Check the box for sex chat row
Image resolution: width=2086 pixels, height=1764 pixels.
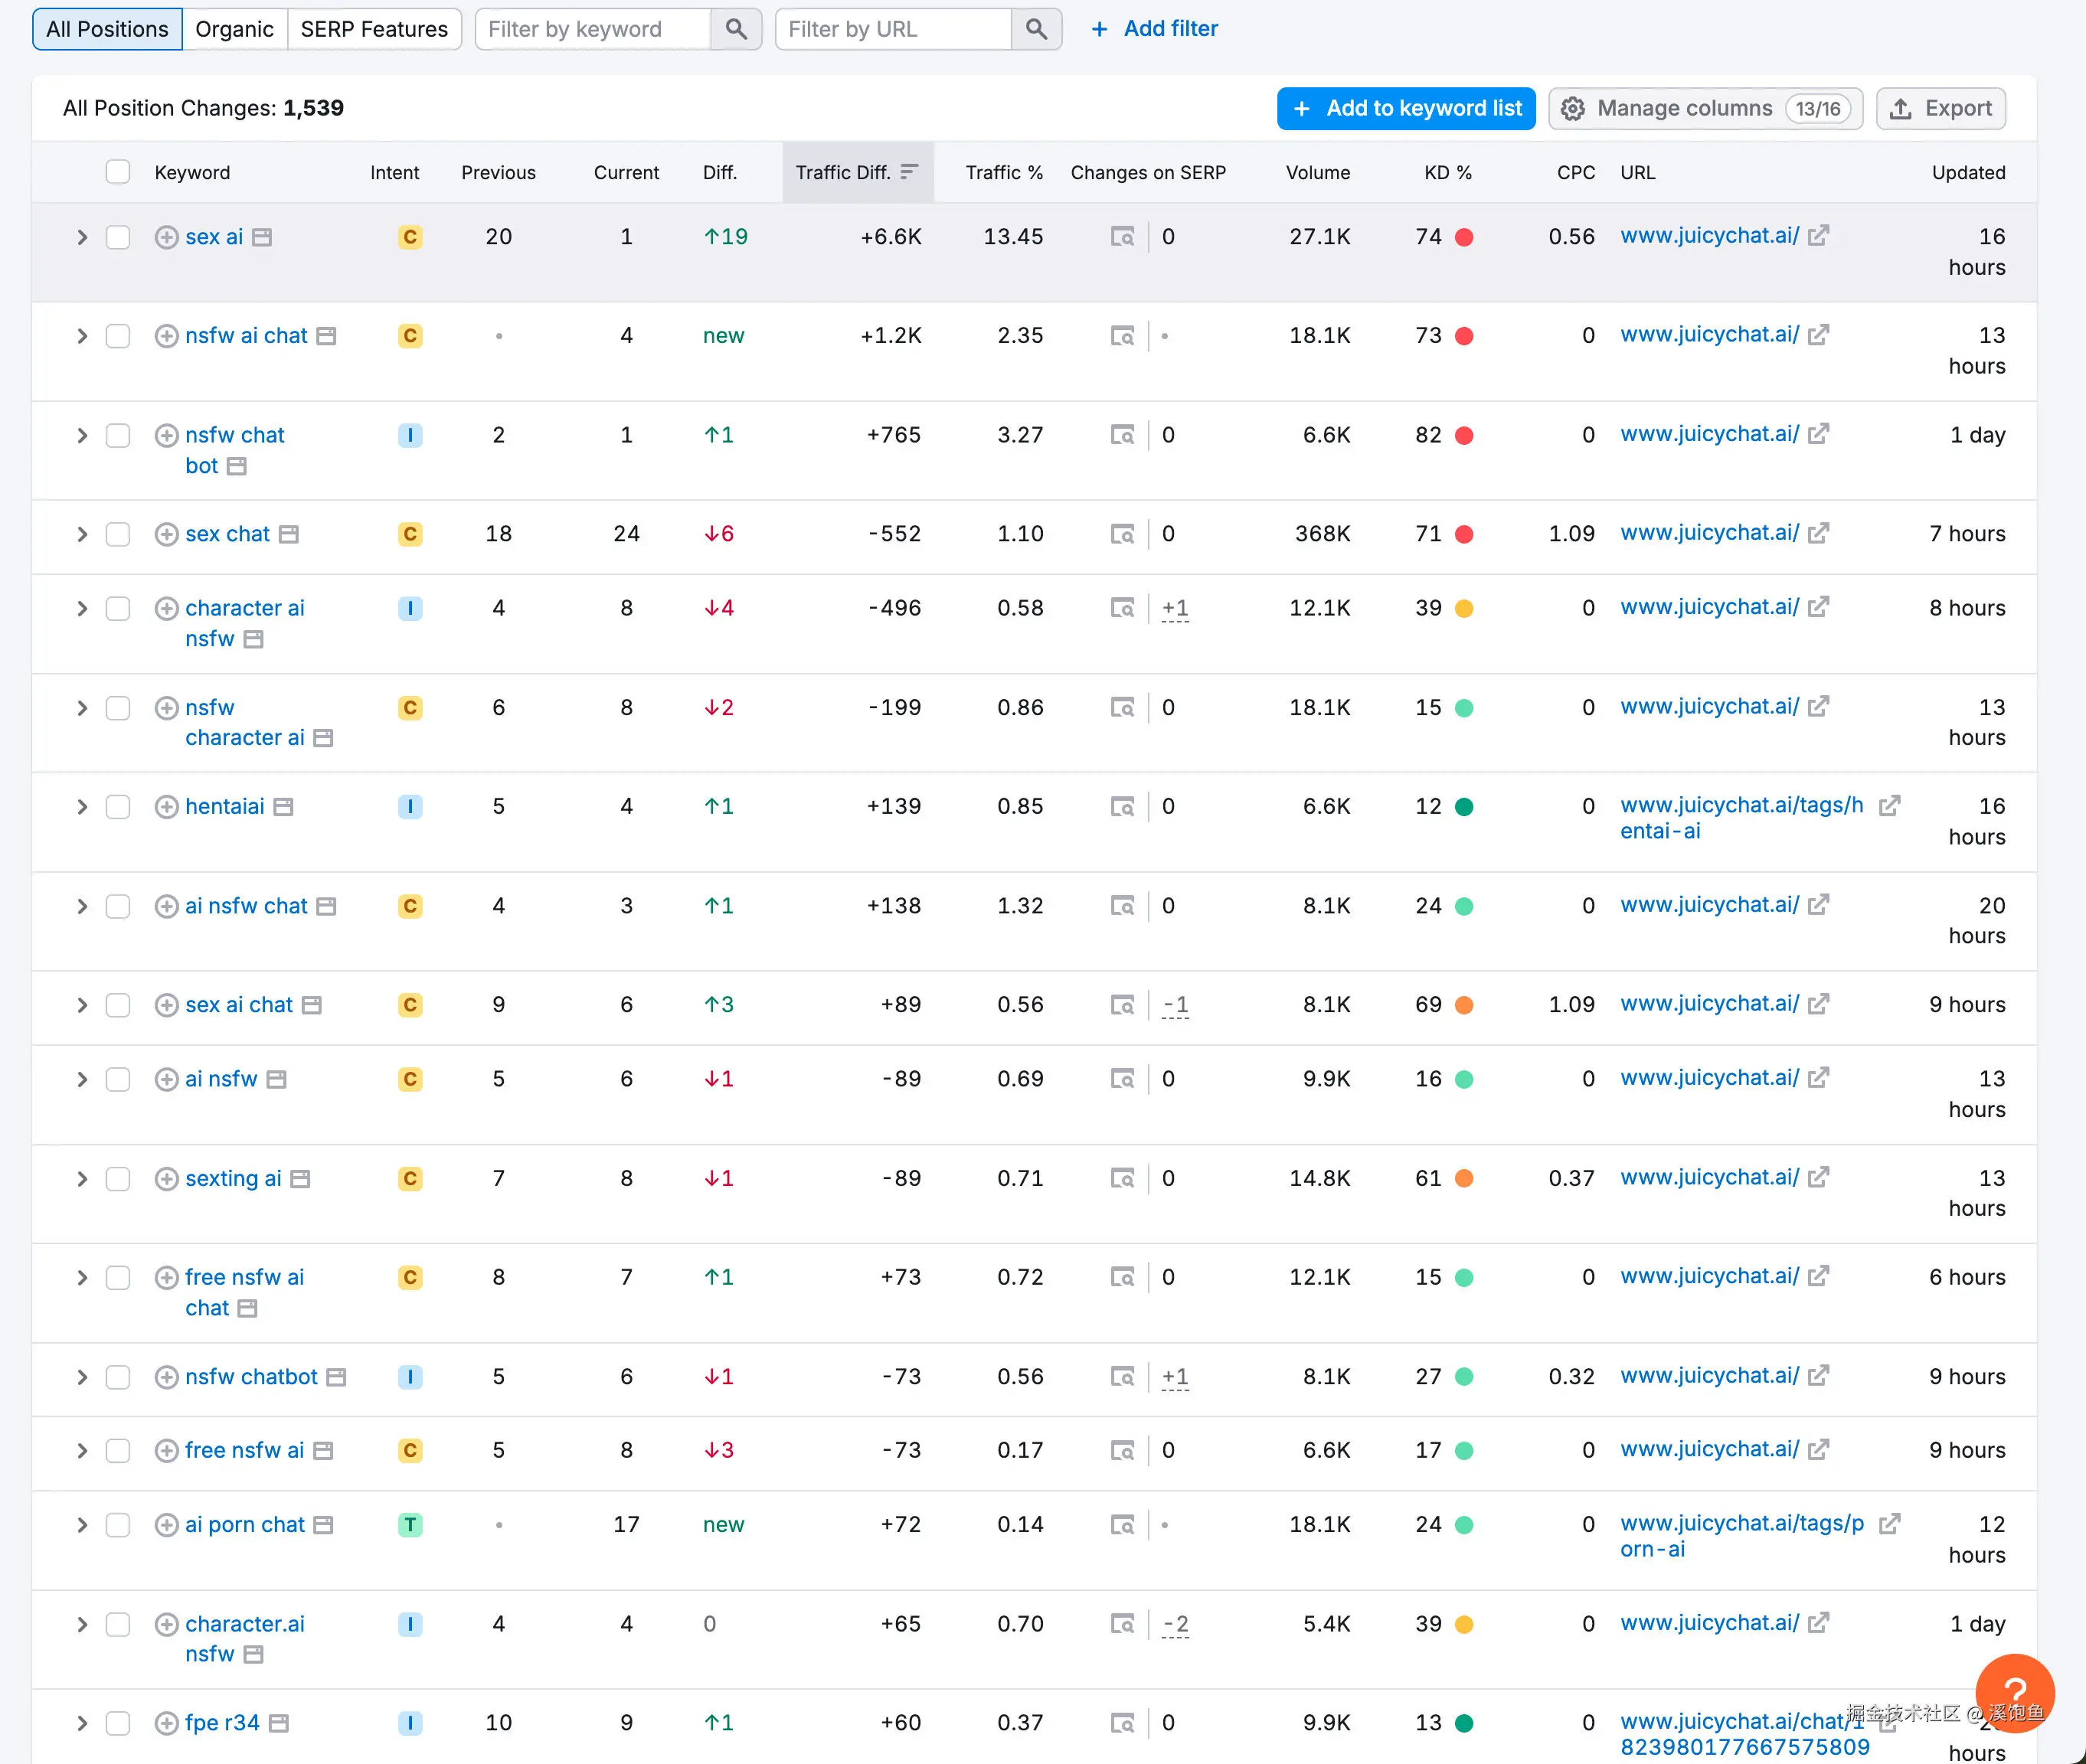(x=118, y=534)
